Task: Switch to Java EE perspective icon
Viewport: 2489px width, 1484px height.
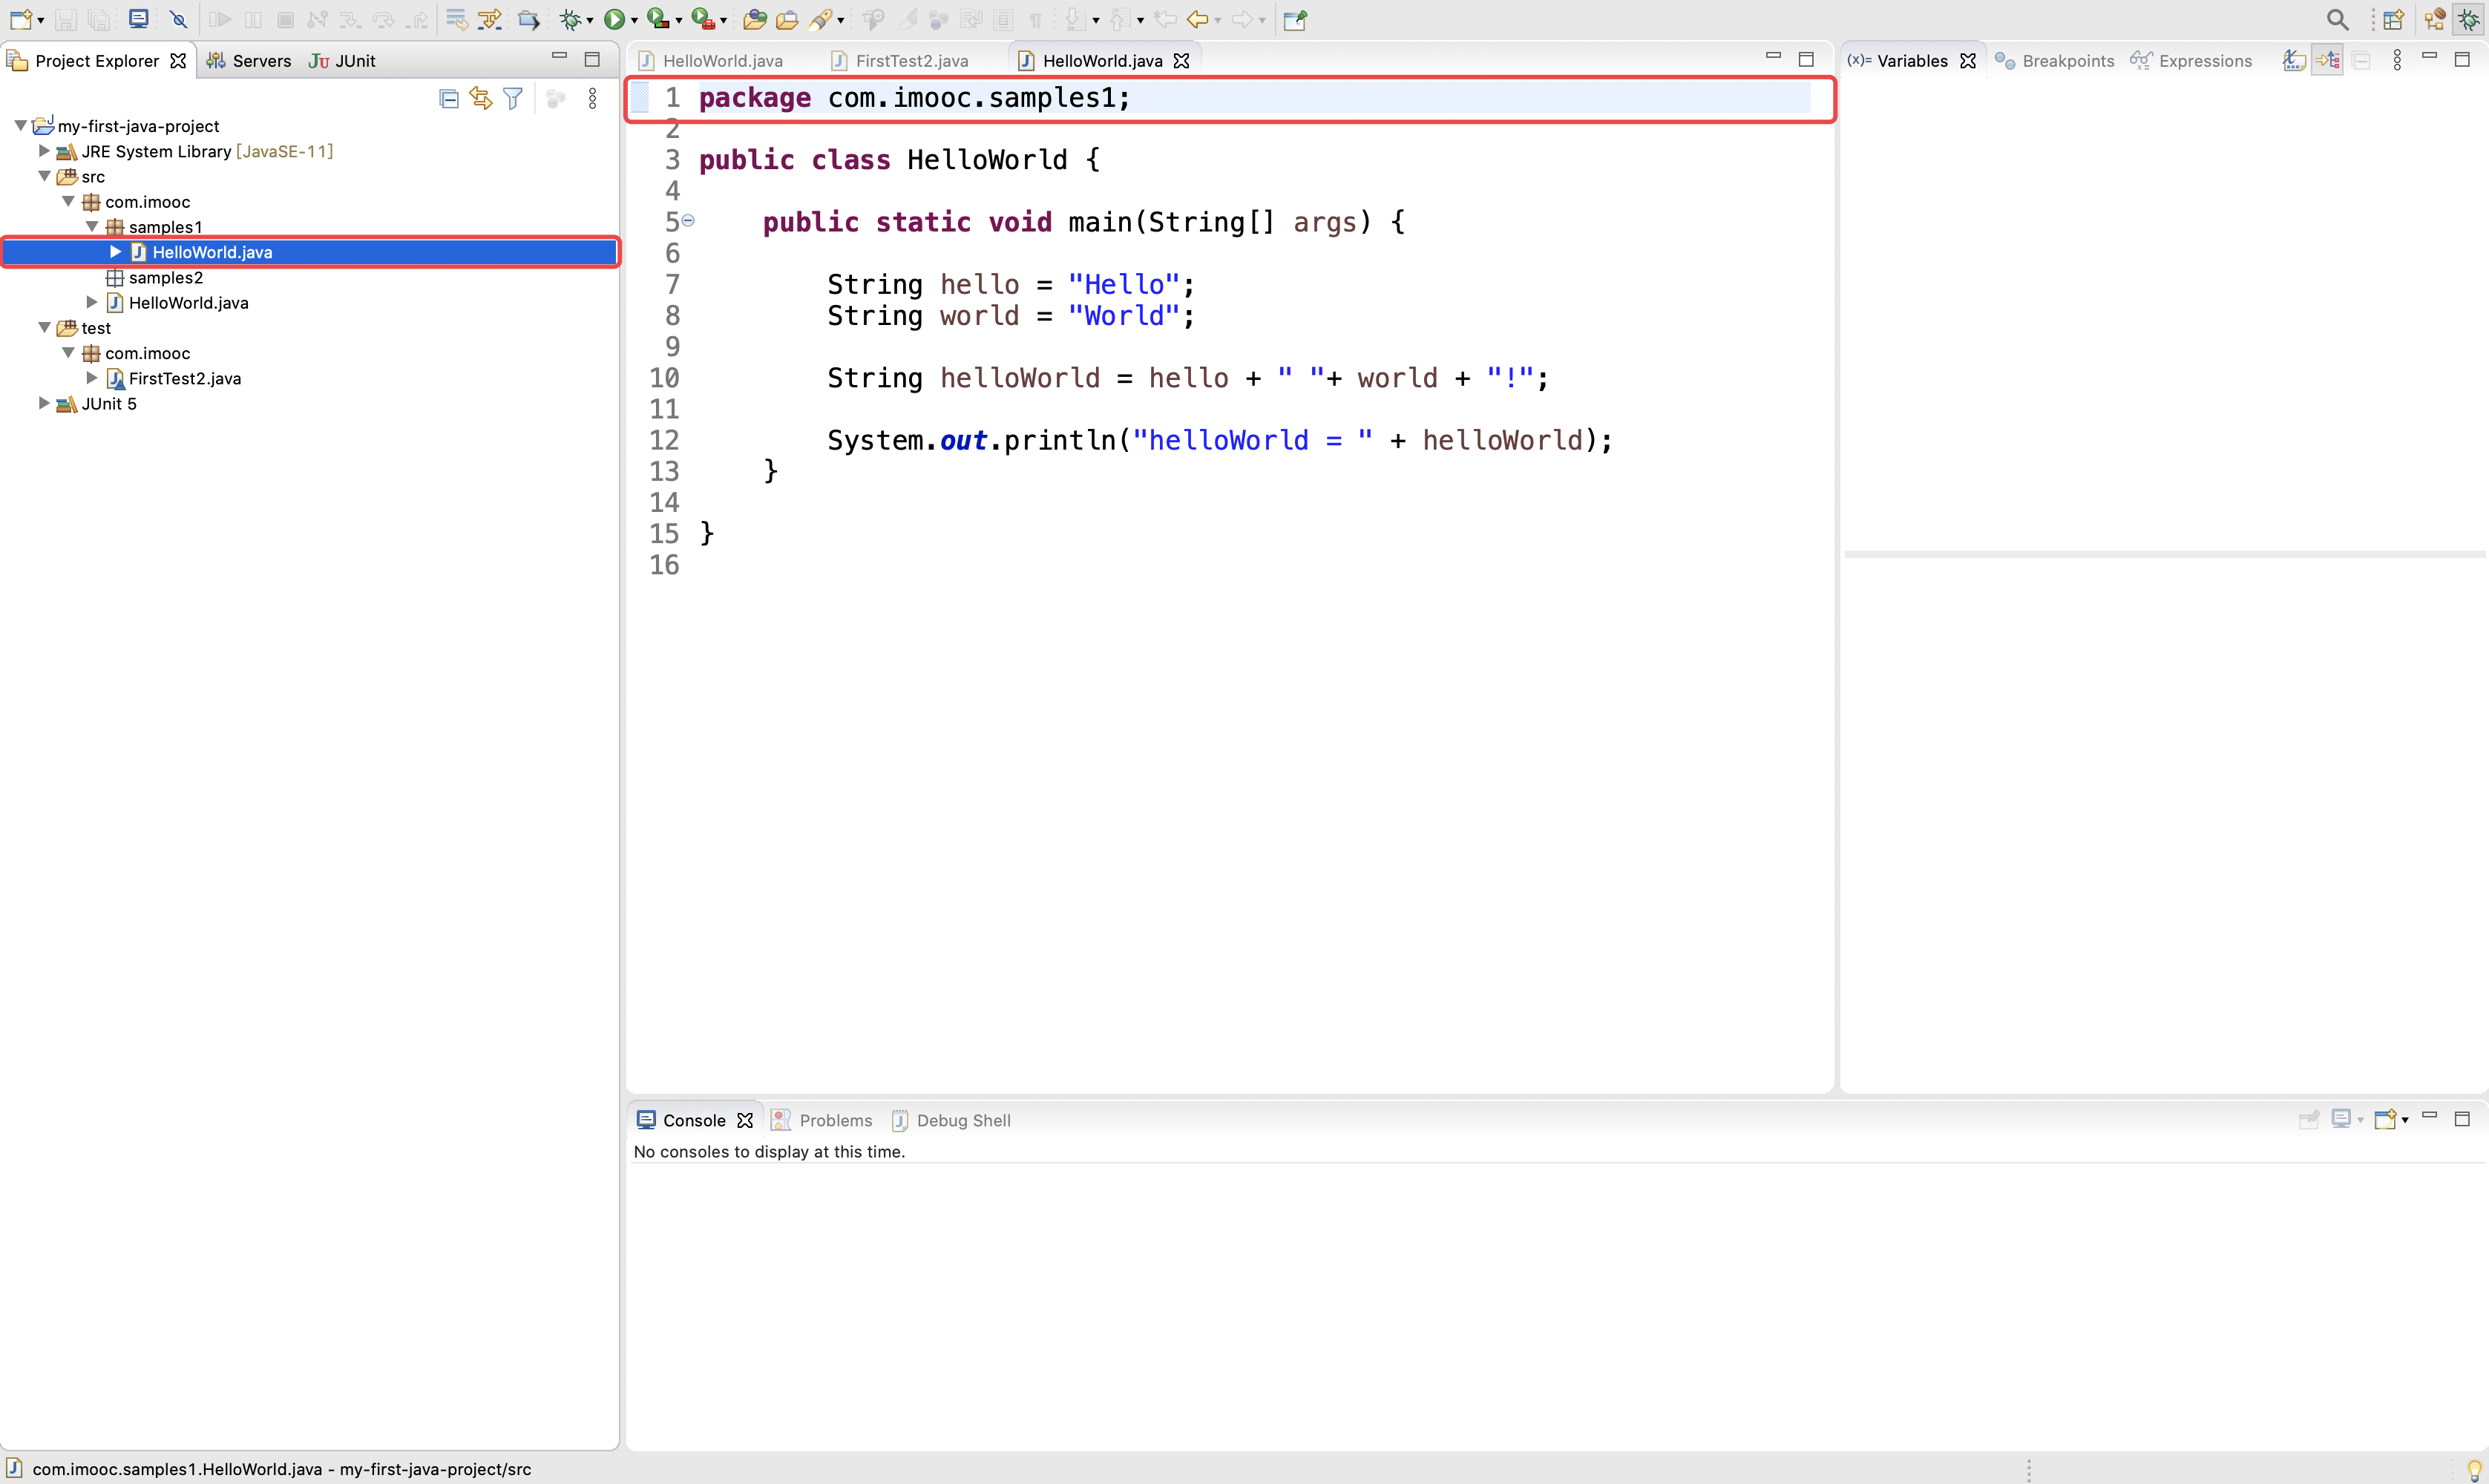Action: point(2434,19)
